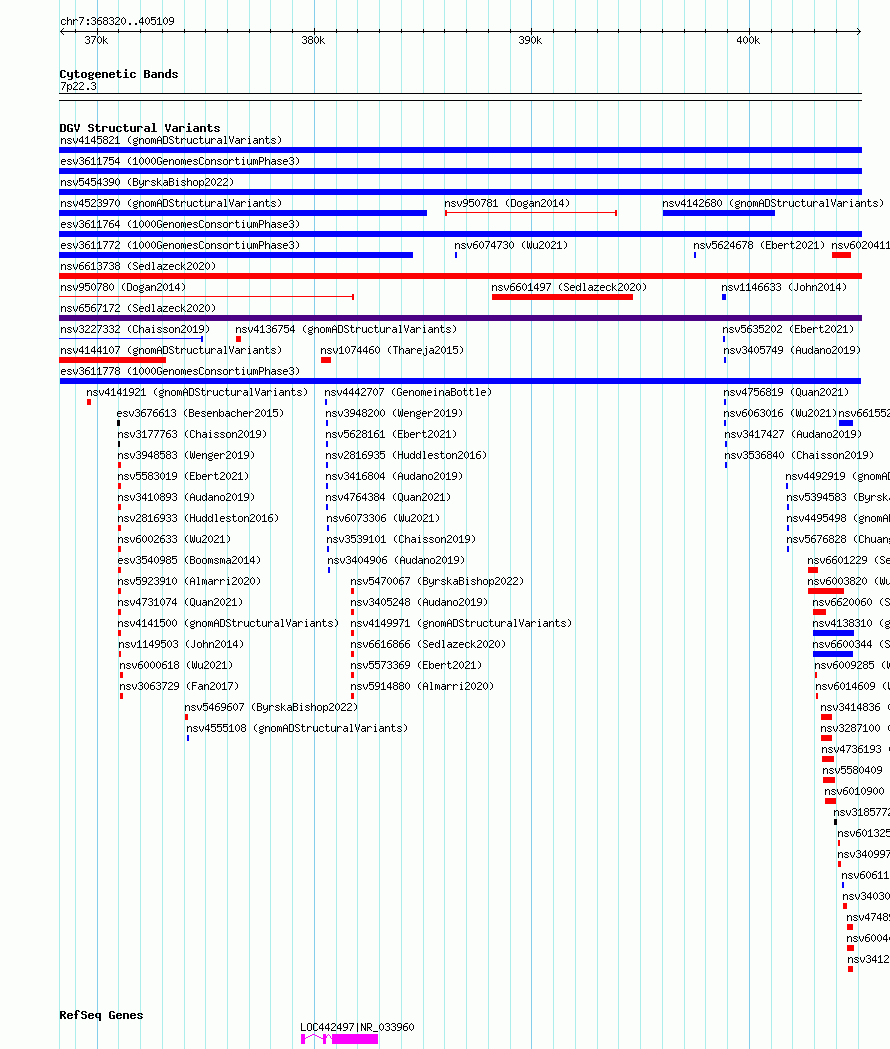Click the nsv5624678 (Ebert2021) label
Screen dimensions: 890x1049
(x=759, y=246)
